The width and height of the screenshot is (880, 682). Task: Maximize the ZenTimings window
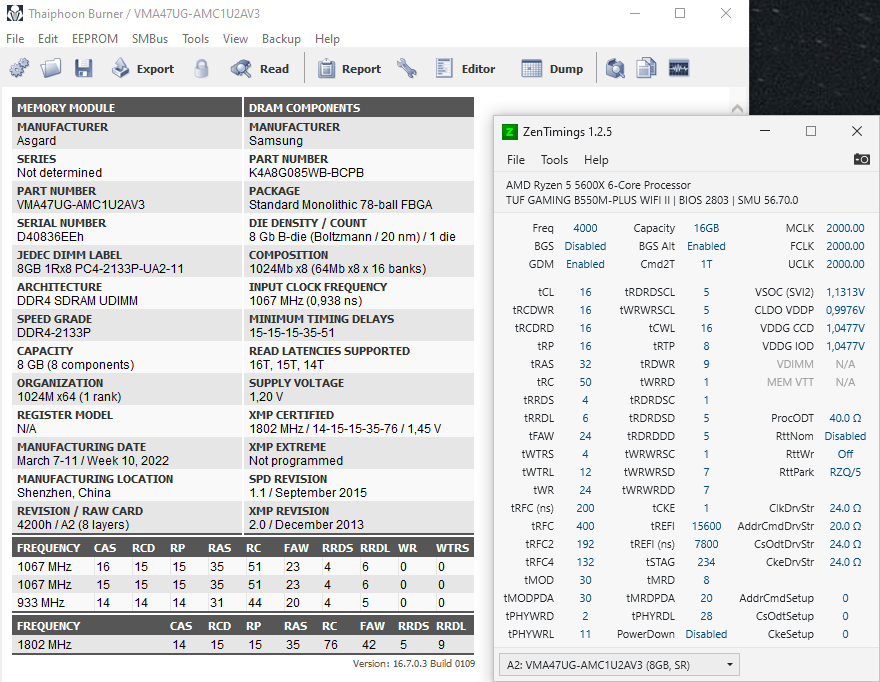pyautogui.click(x=811, y=131)
